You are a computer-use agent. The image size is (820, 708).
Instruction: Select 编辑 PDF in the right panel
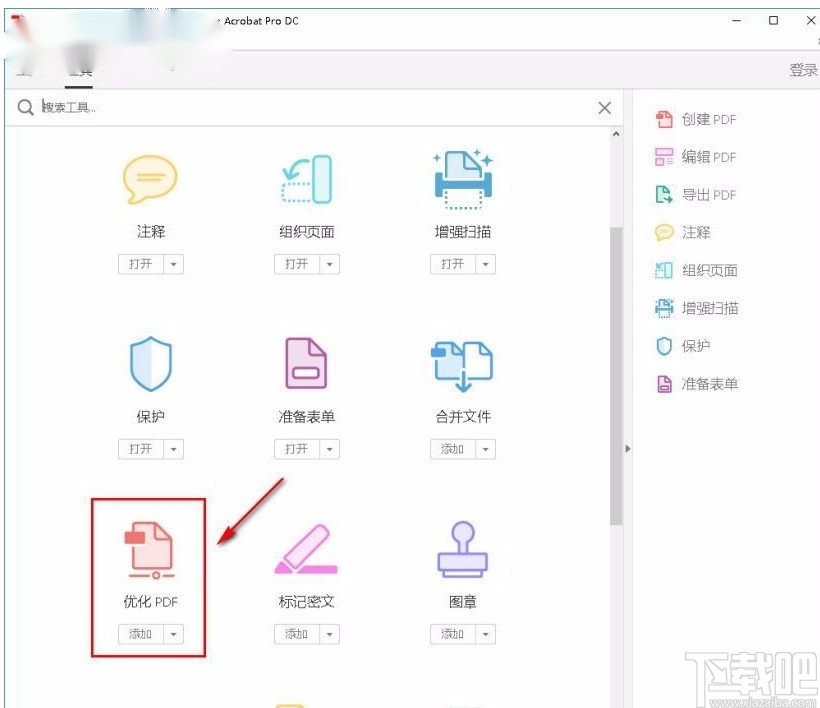tap(709, 157)
